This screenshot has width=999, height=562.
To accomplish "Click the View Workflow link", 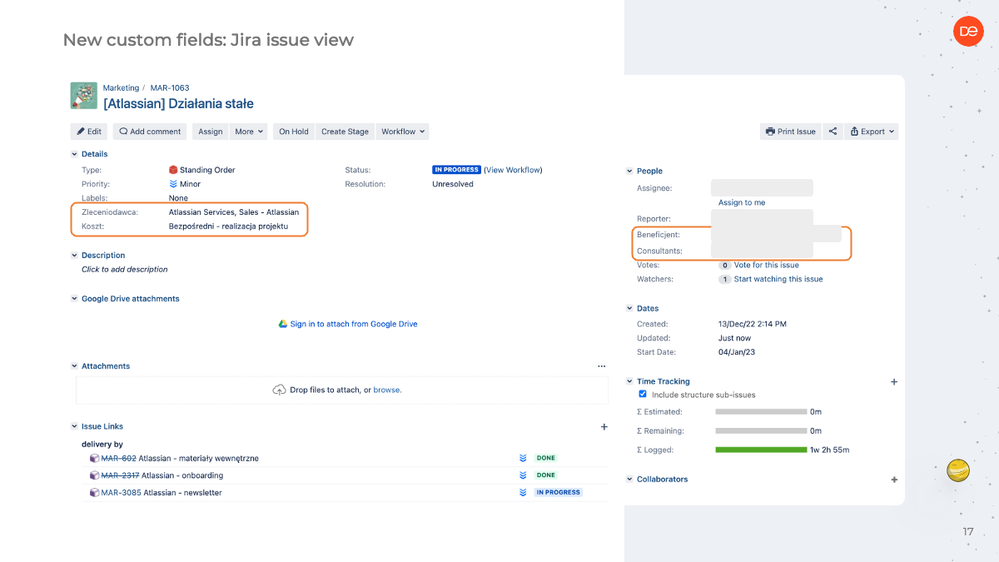I will [513, 170].
